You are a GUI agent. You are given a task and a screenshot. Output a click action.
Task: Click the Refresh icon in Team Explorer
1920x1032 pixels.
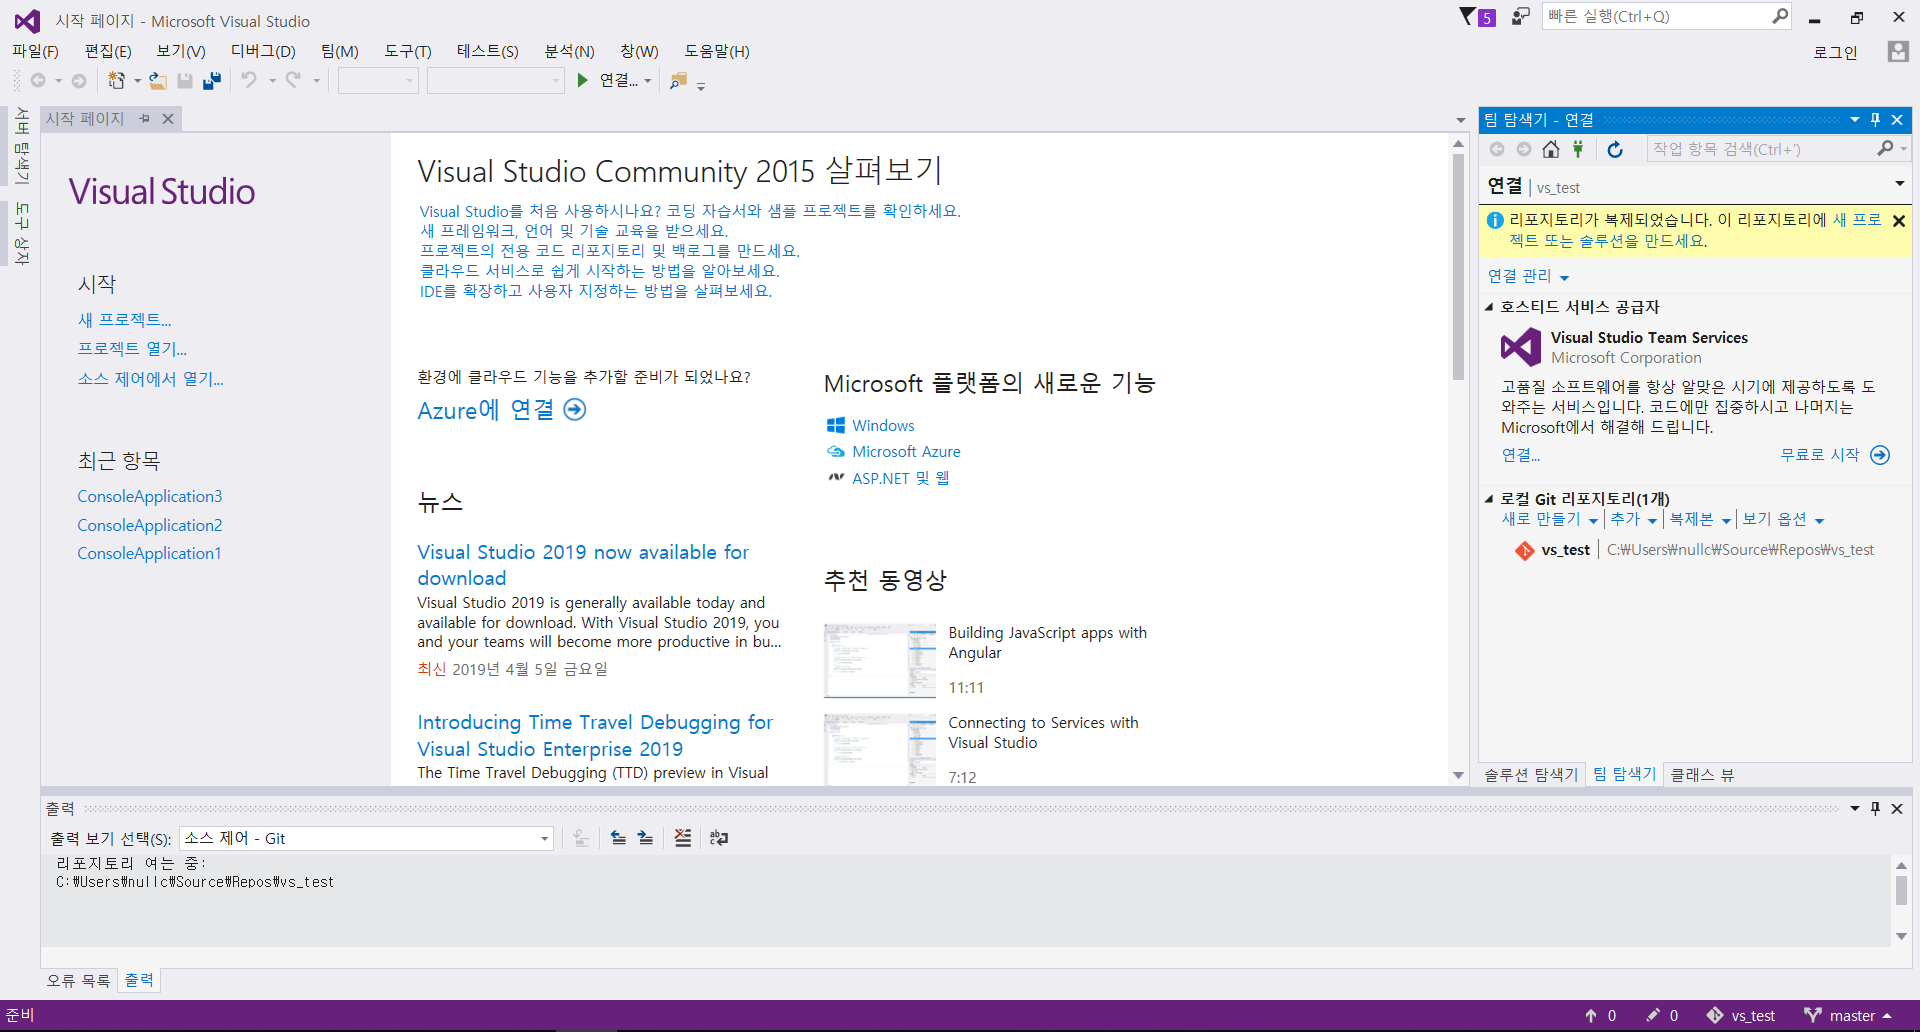pos(1615,149)
